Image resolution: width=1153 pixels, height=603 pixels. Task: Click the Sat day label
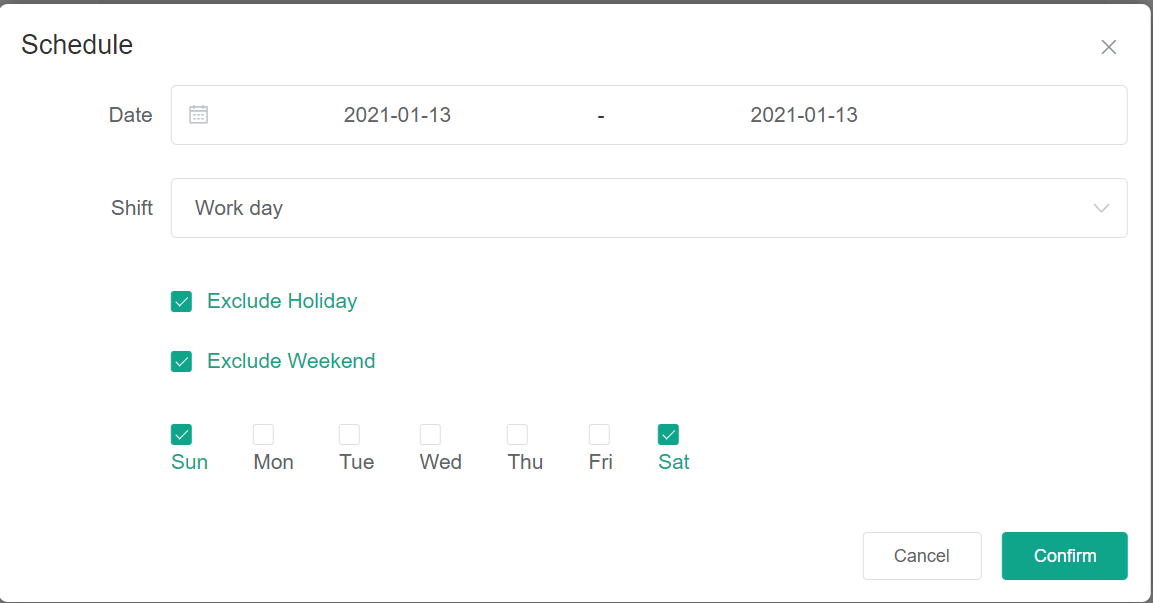tap(674, 462)
